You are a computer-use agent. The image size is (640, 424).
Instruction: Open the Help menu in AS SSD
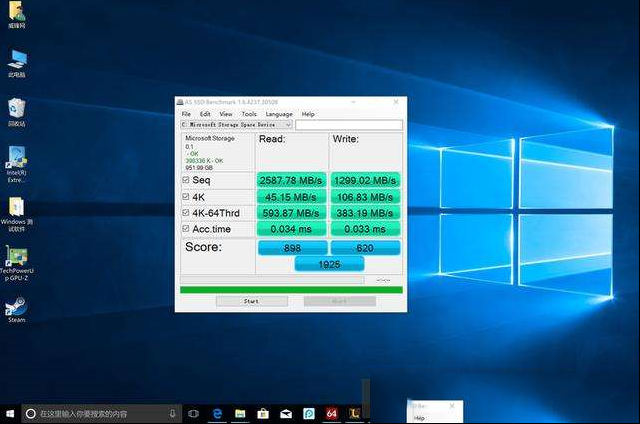point(308,114)
